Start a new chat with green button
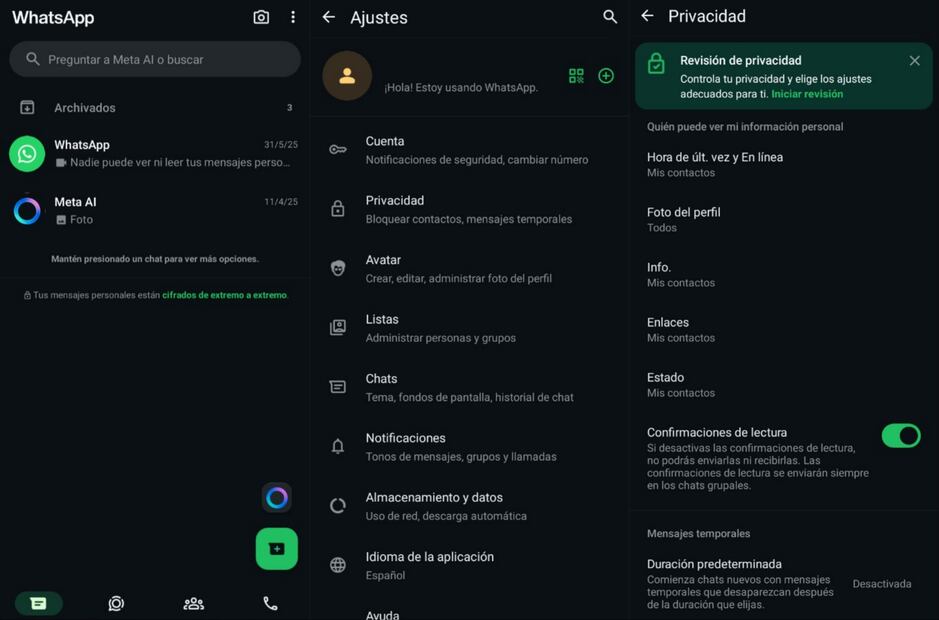The image size is (939, 620). click(277, 549)
